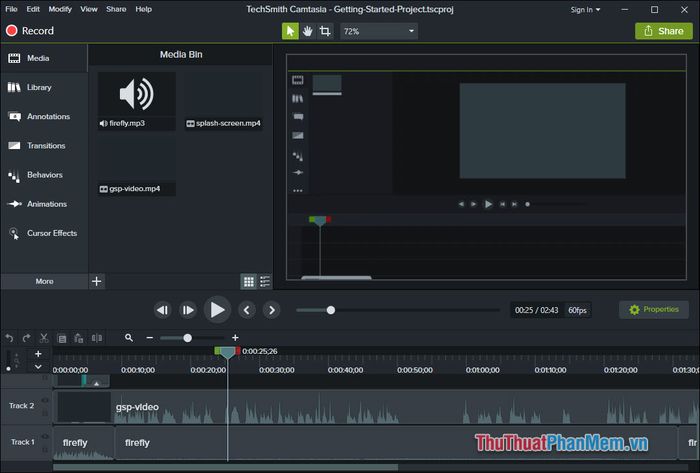
Task: Click the timeline zoom slider handle
Action: click(x=188, y=338)
